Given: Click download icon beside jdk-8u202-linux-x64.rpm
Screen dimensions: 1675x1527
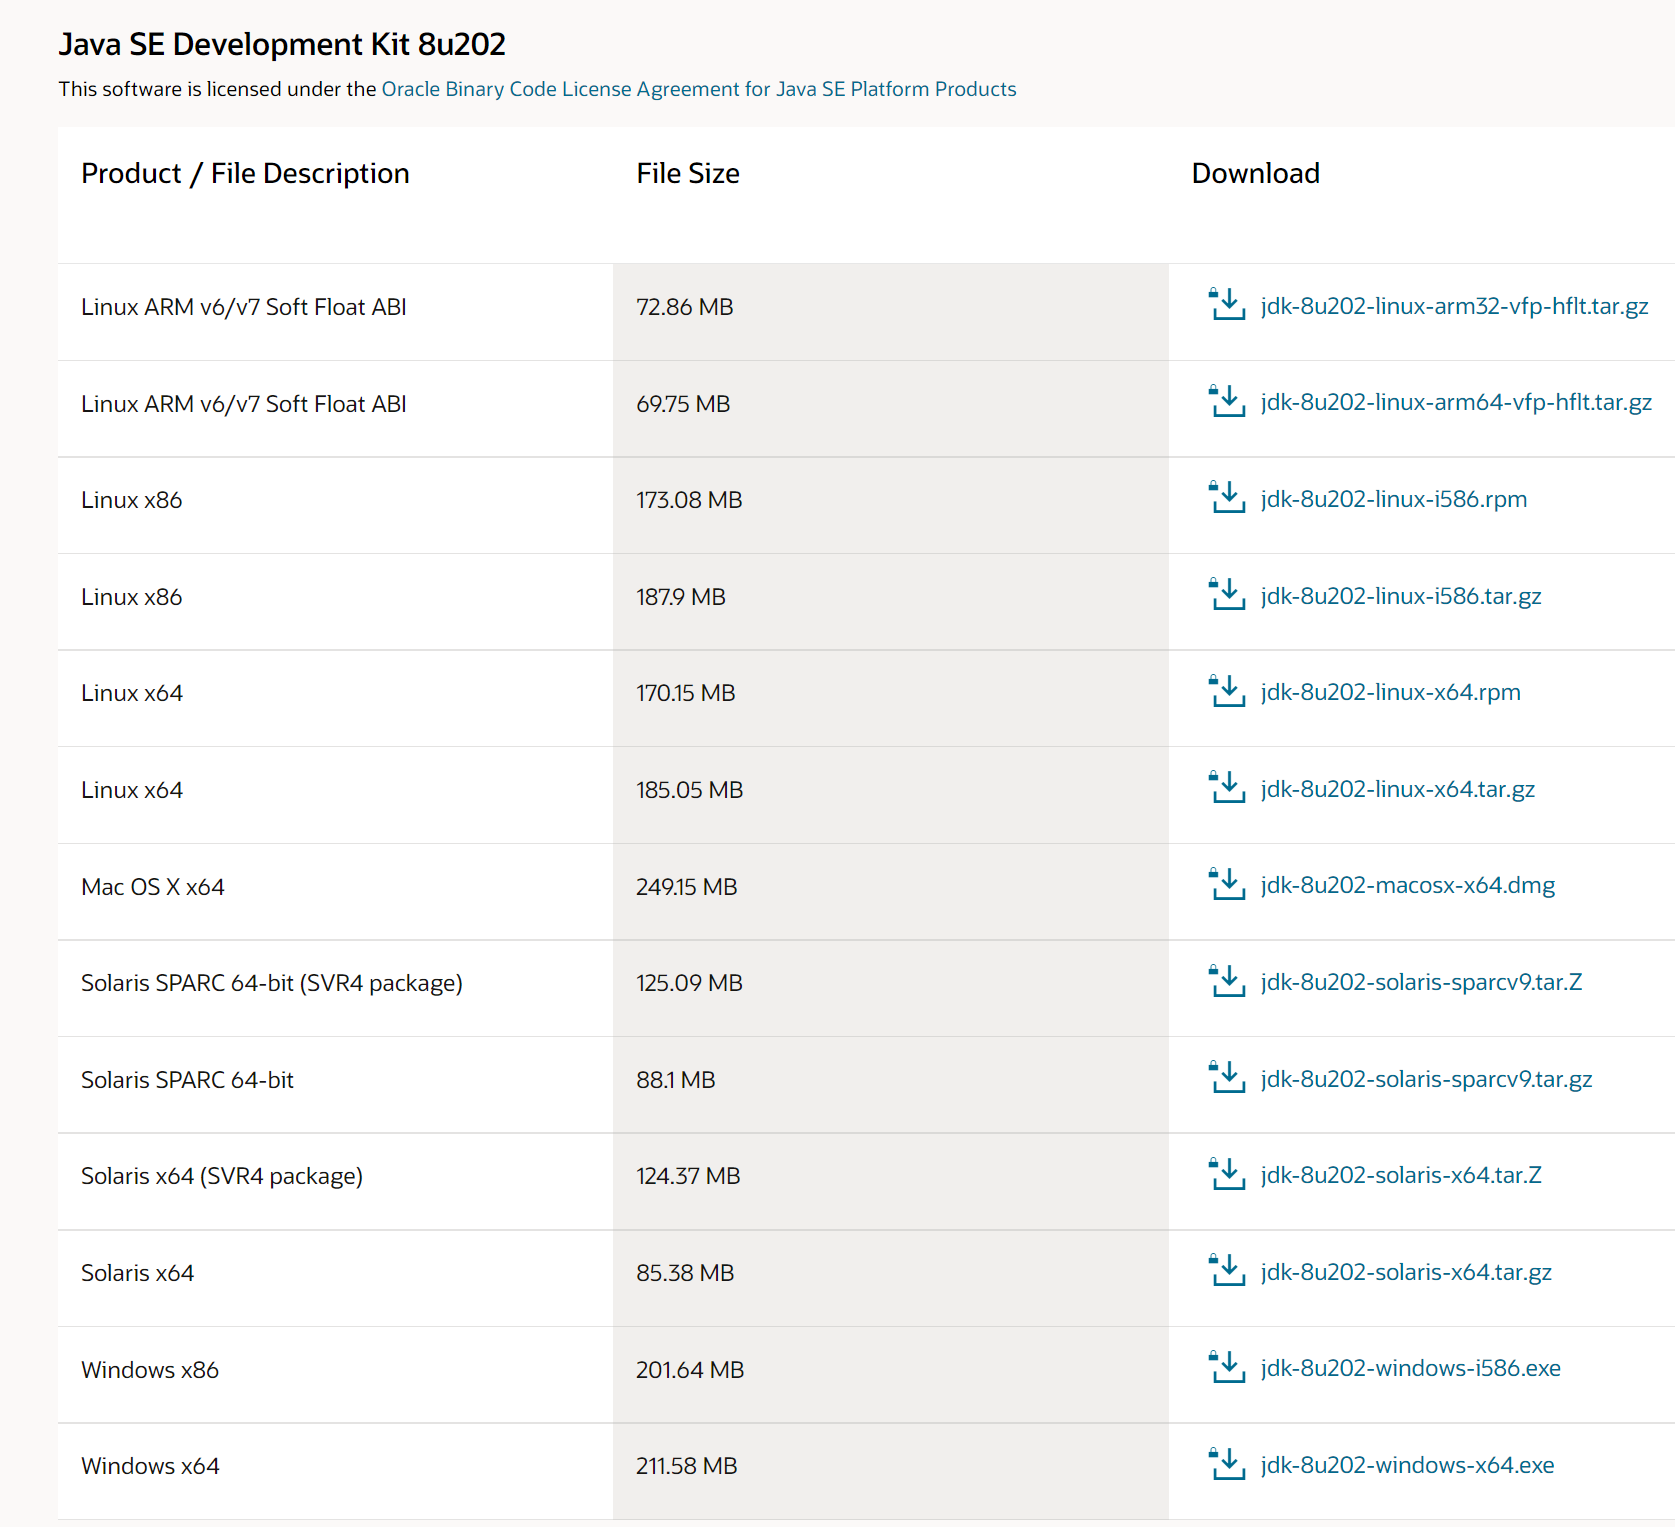Looking at the screenshot, I should [x=1226, y=691].
